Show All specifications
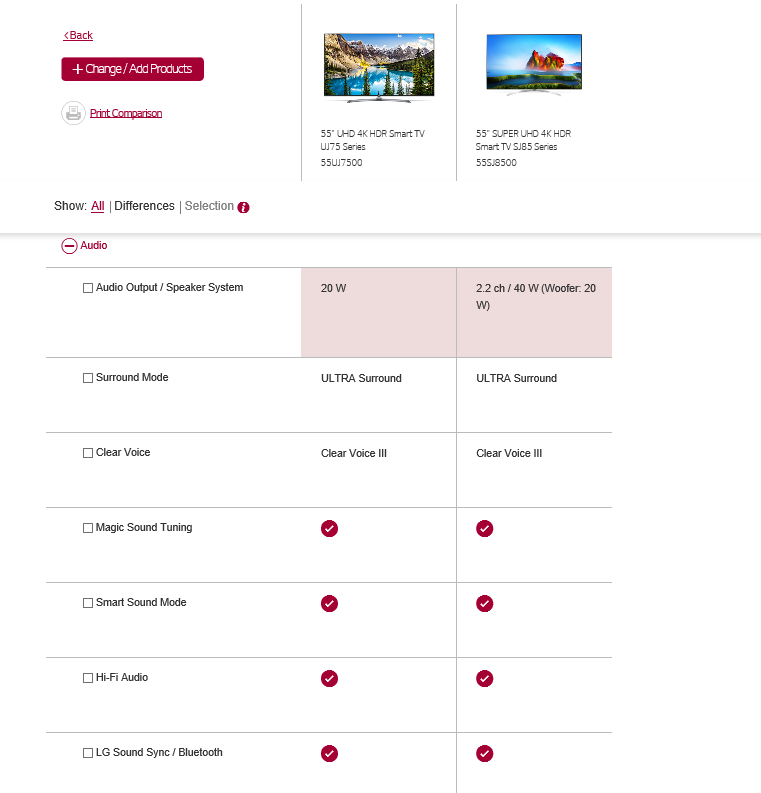Viewport: 761px width, 793px height. click(x=97, y=206)
